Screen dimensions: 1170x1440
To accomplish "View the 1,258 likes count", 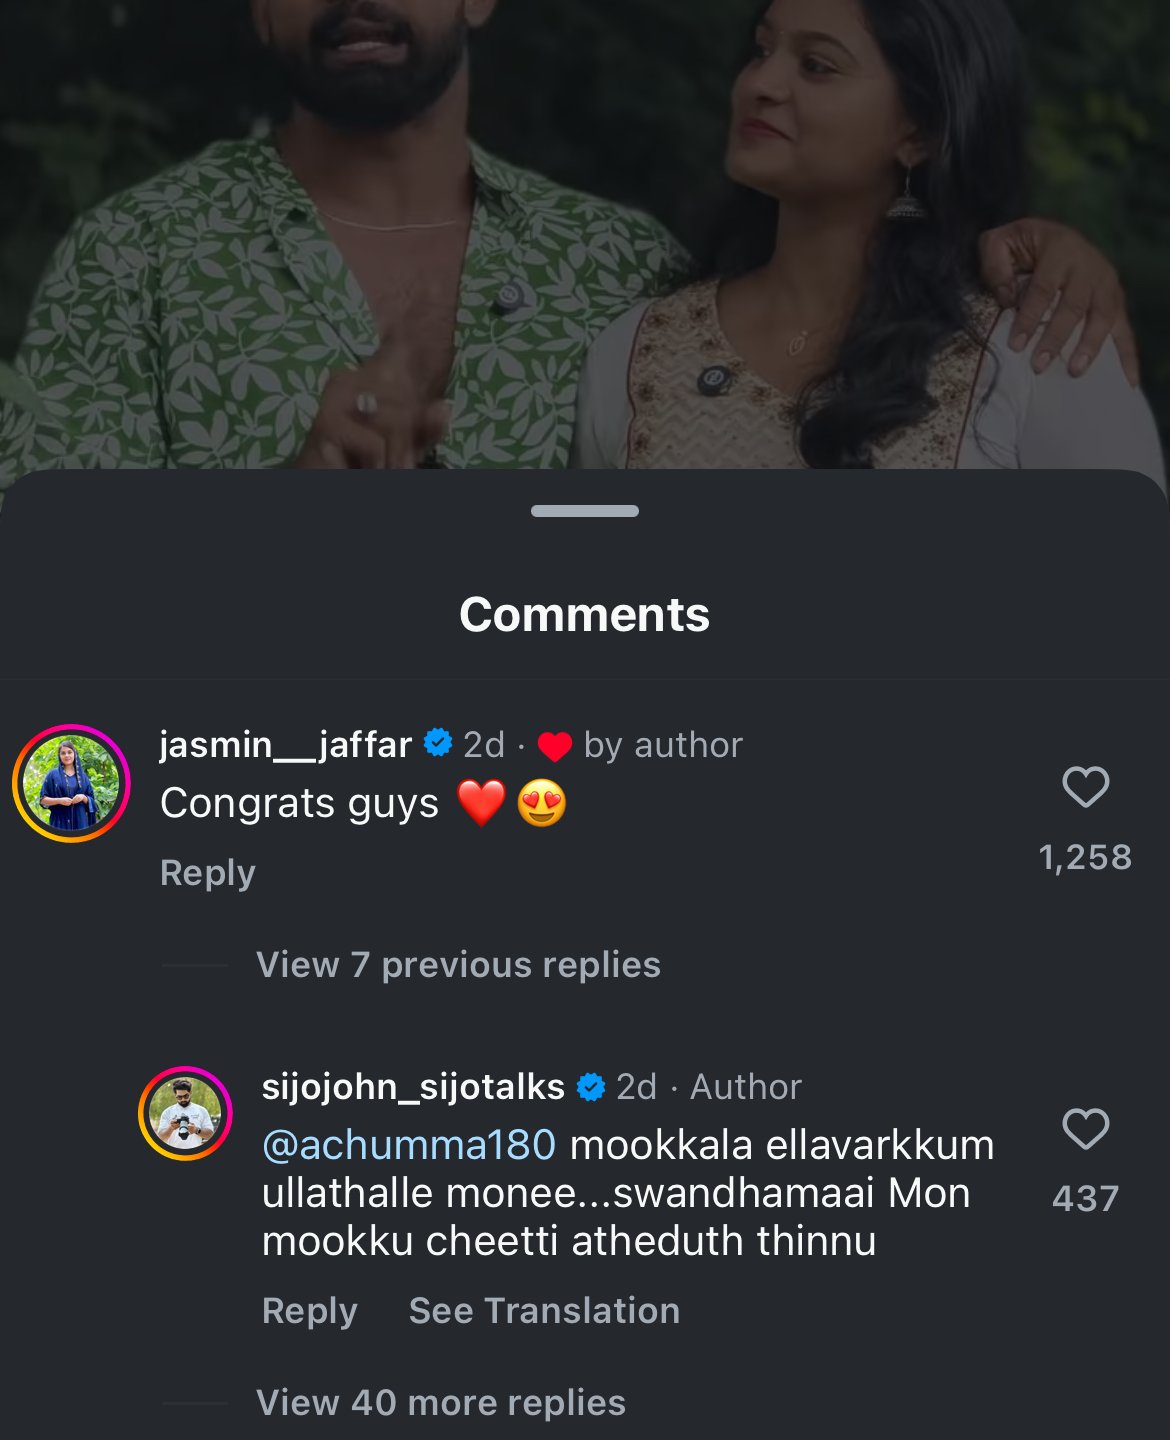I will (x=1085, y=857).
